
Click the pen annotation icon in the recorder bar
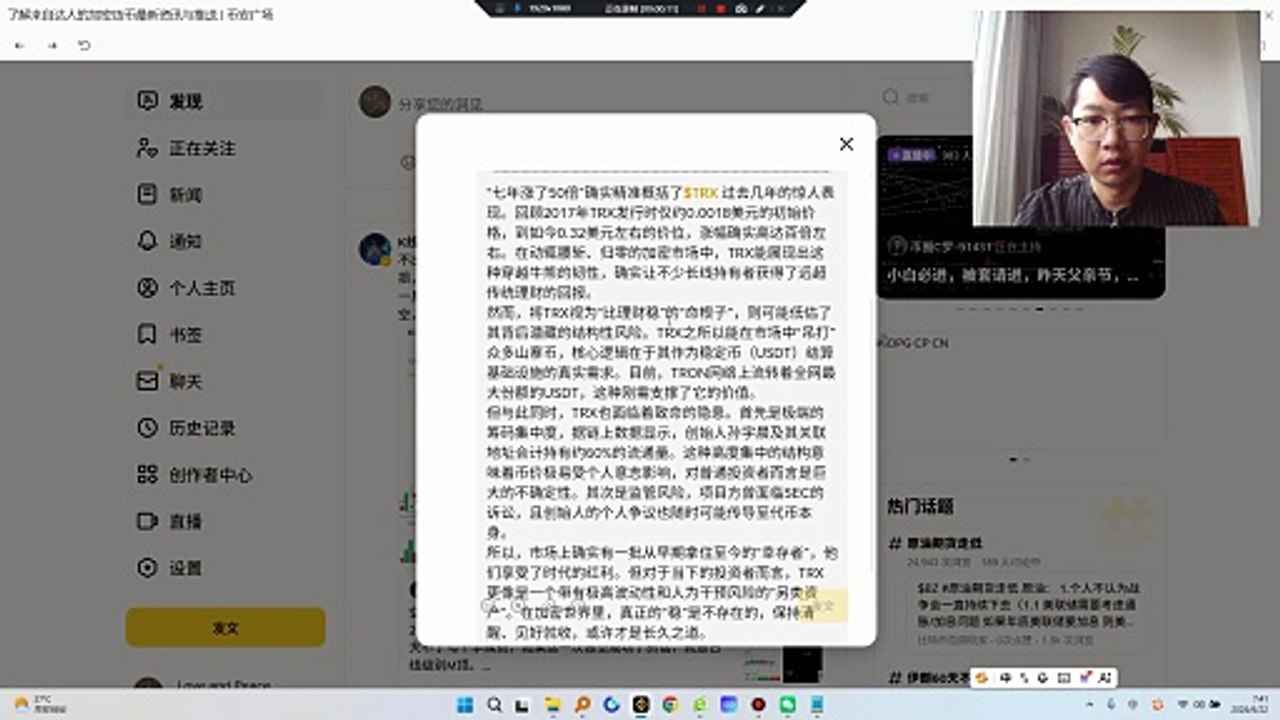(760, 8)
